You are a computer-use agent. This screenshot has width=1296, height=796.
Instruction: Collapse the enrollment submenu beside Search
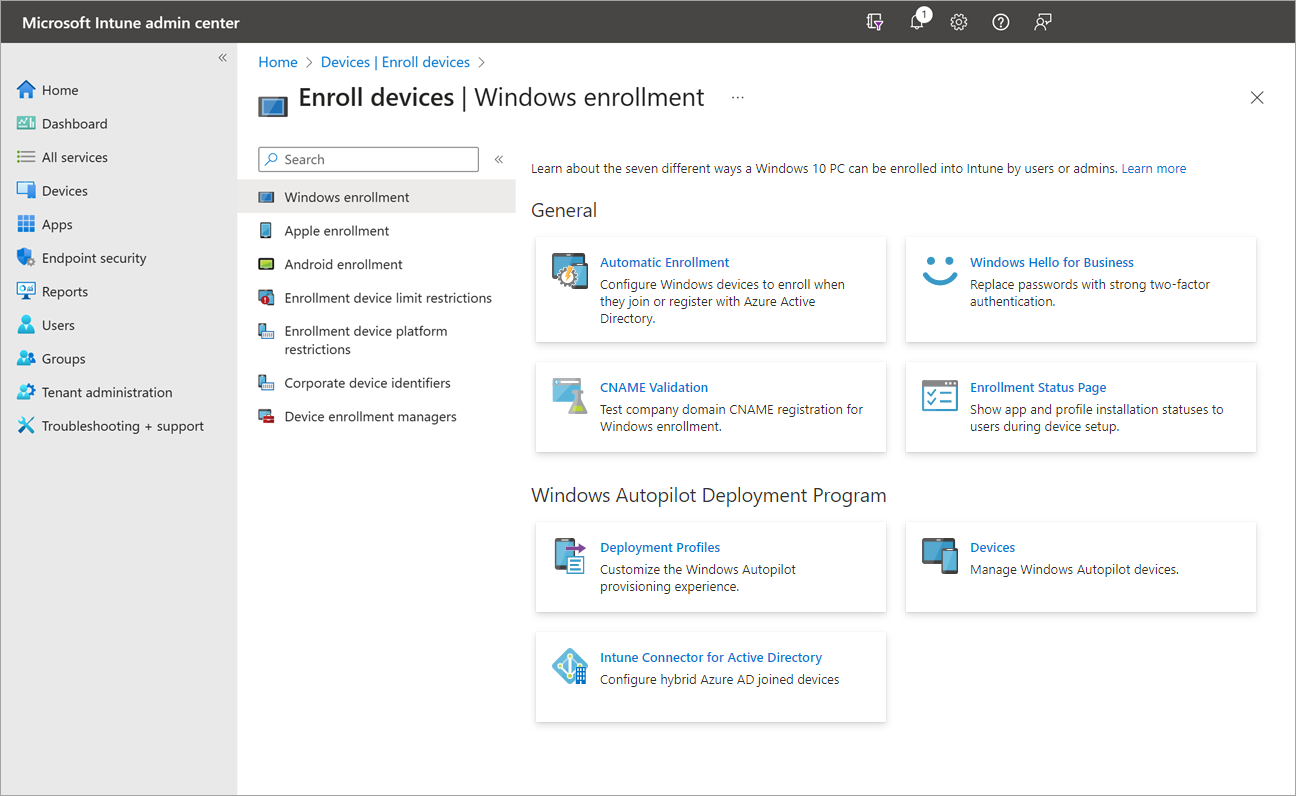[x=499, y=159]
